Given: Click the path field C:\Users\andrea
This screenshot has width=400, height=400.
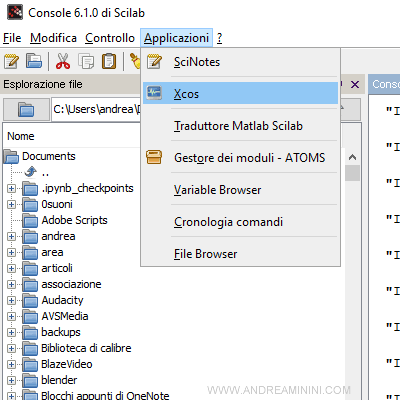Looking at the screenshot, I should (x=96, y=109).
